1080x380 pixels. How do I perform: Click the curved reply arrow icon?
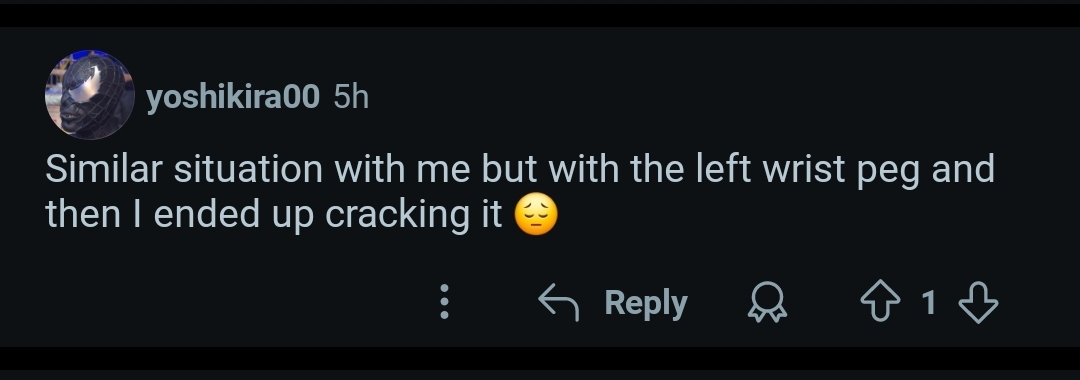(558, 302)
